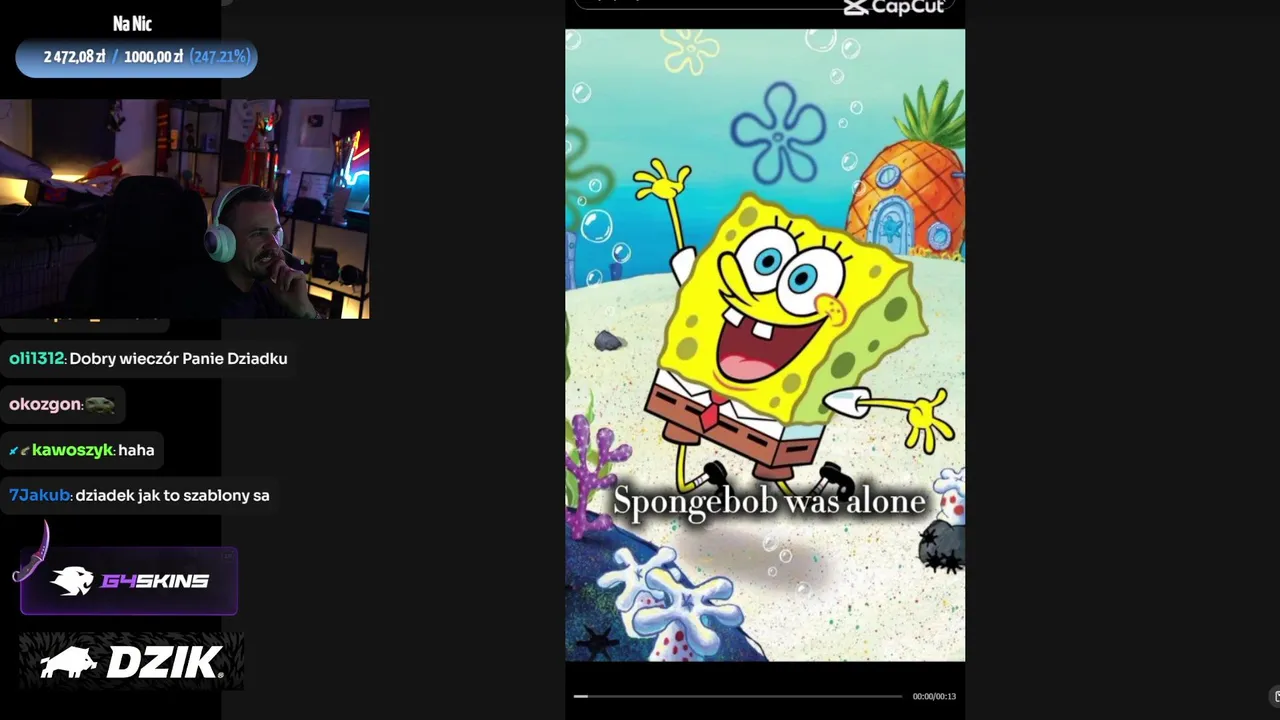Click the video playback progress bar
Screen dimensions: 1280x720
click(738, 696)
